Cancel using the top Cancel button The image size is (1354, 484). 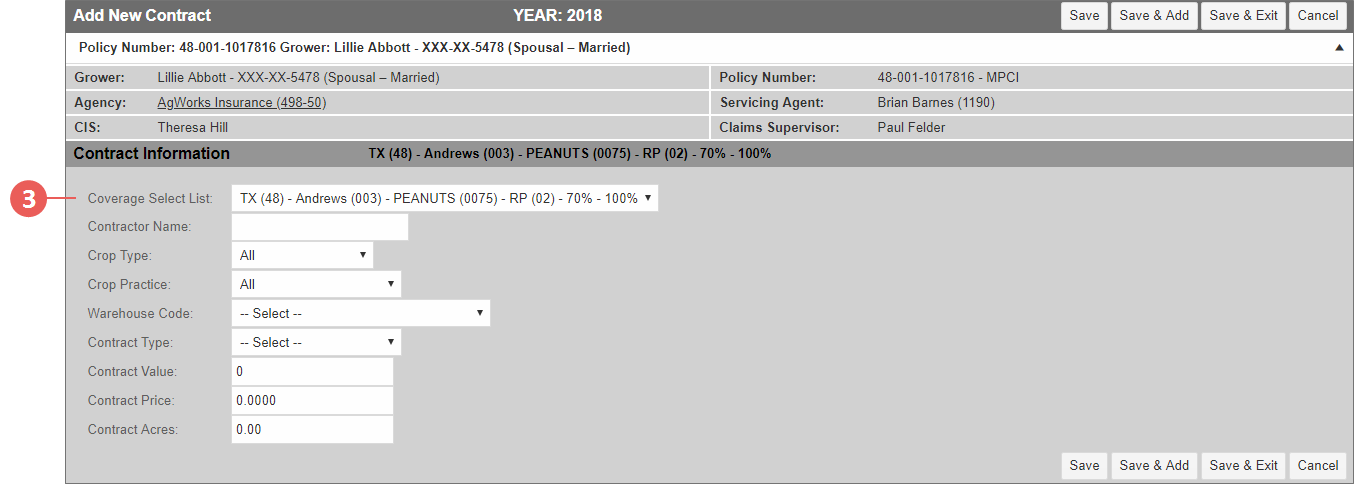[x=1318, y=15]
